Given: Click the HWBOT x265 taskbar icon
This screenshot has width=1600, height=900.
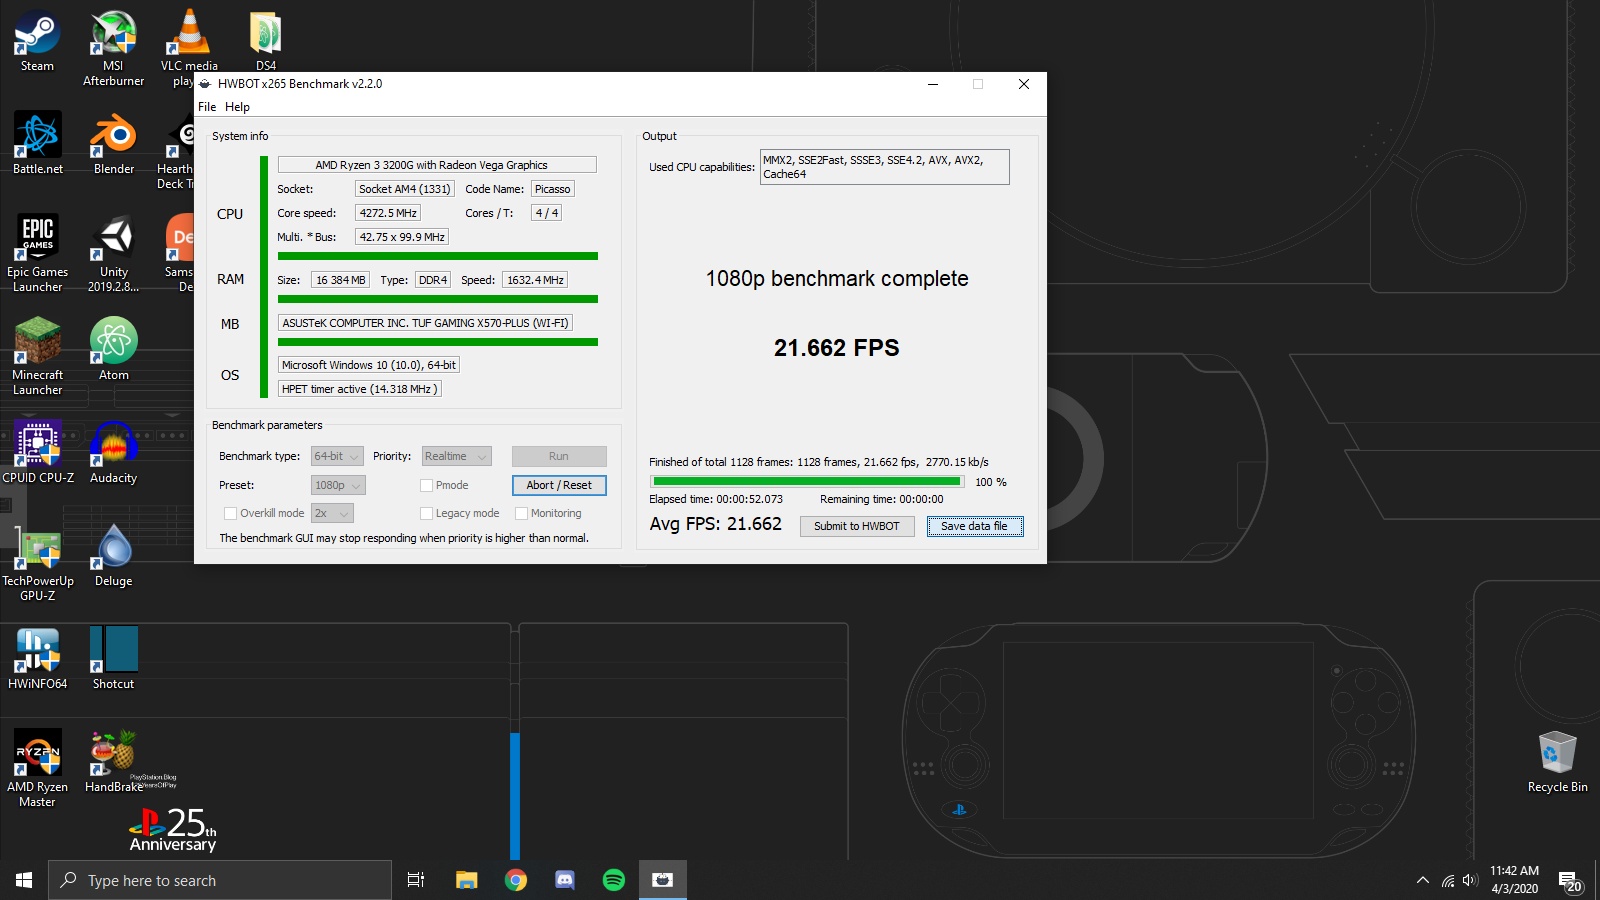Looking at the screenshot, I should coord(662,880).
